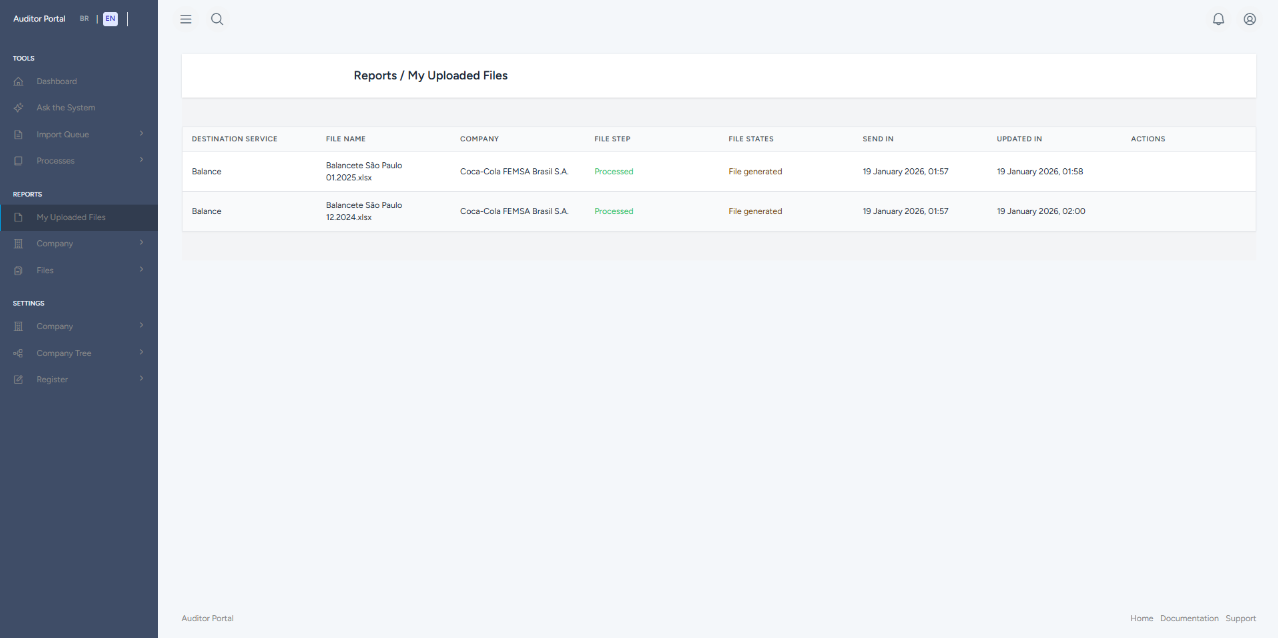Image resolution: width=1278 pixels, height=638 pixels.
Task: Click the My Uploaded Files document icon
Action: click(18, 217)
